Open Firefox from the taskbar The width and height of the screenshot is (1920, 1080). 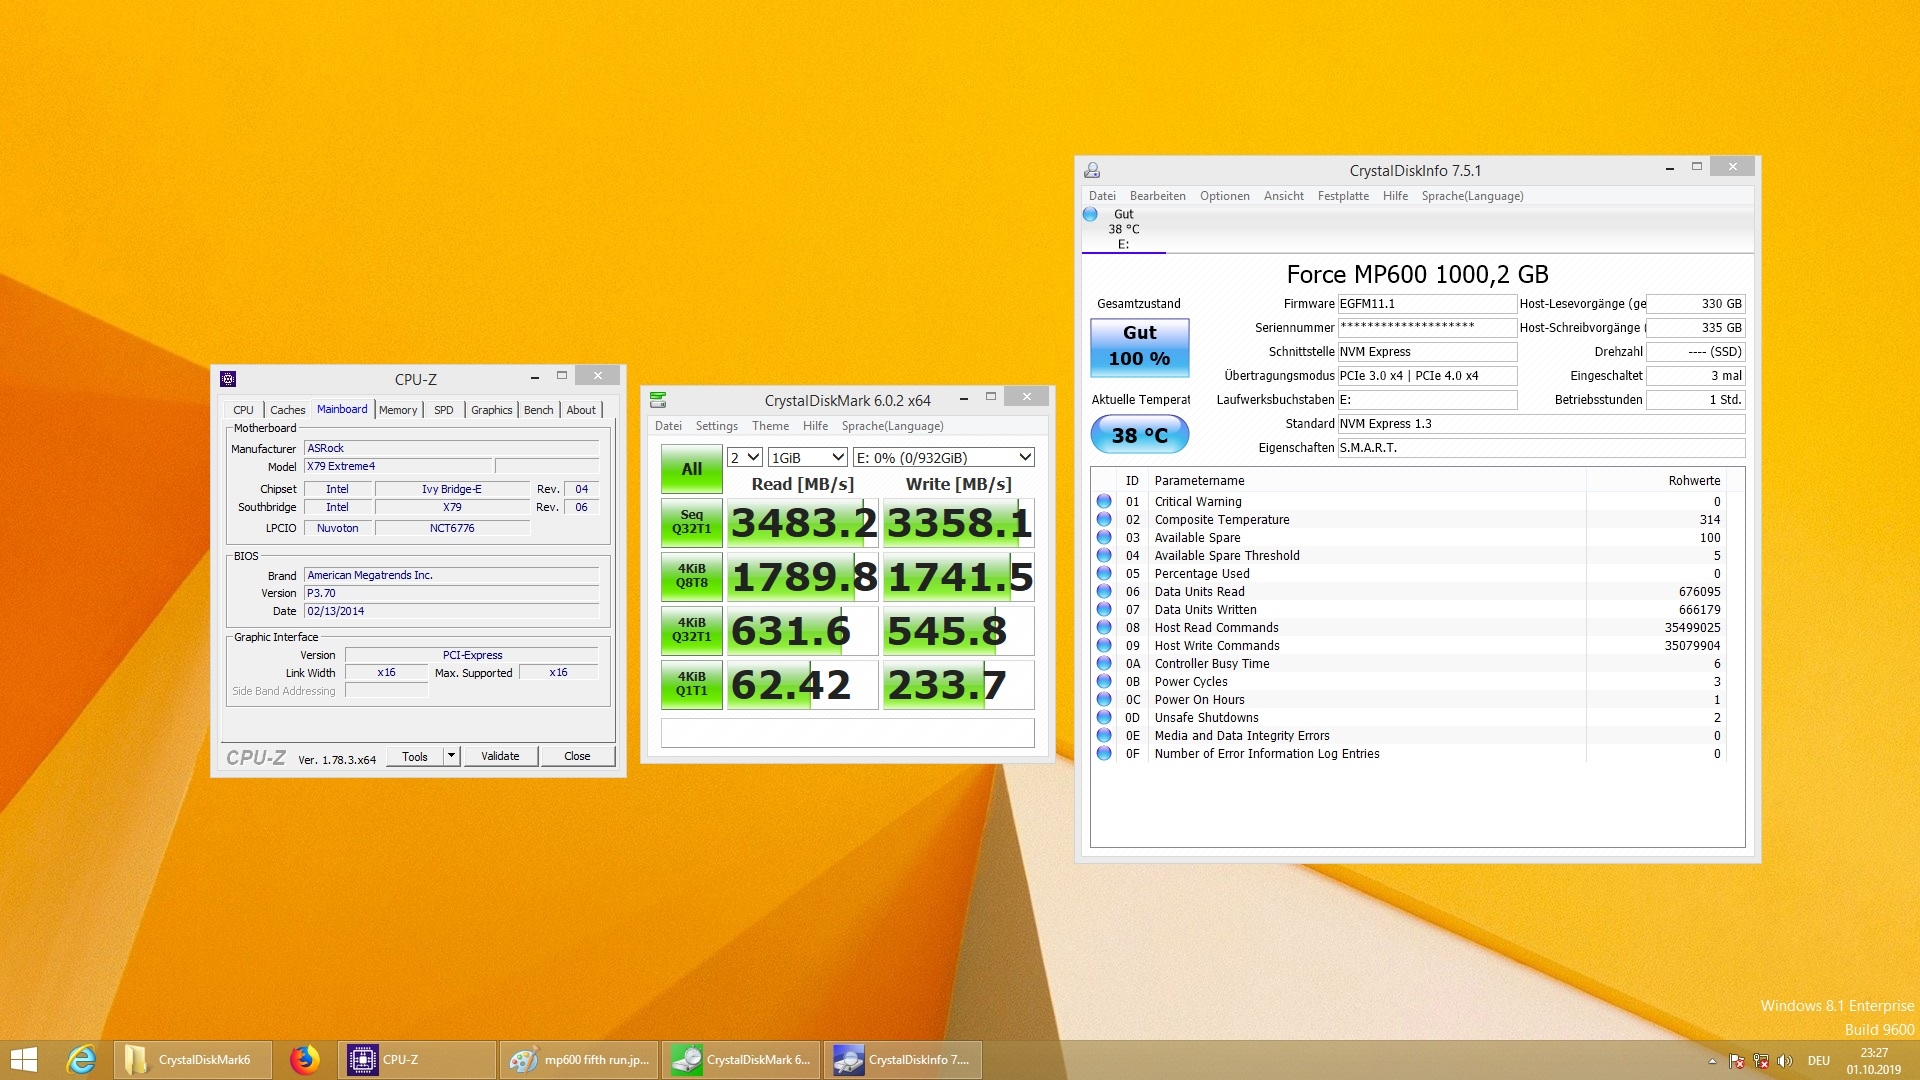(304, 1060)
